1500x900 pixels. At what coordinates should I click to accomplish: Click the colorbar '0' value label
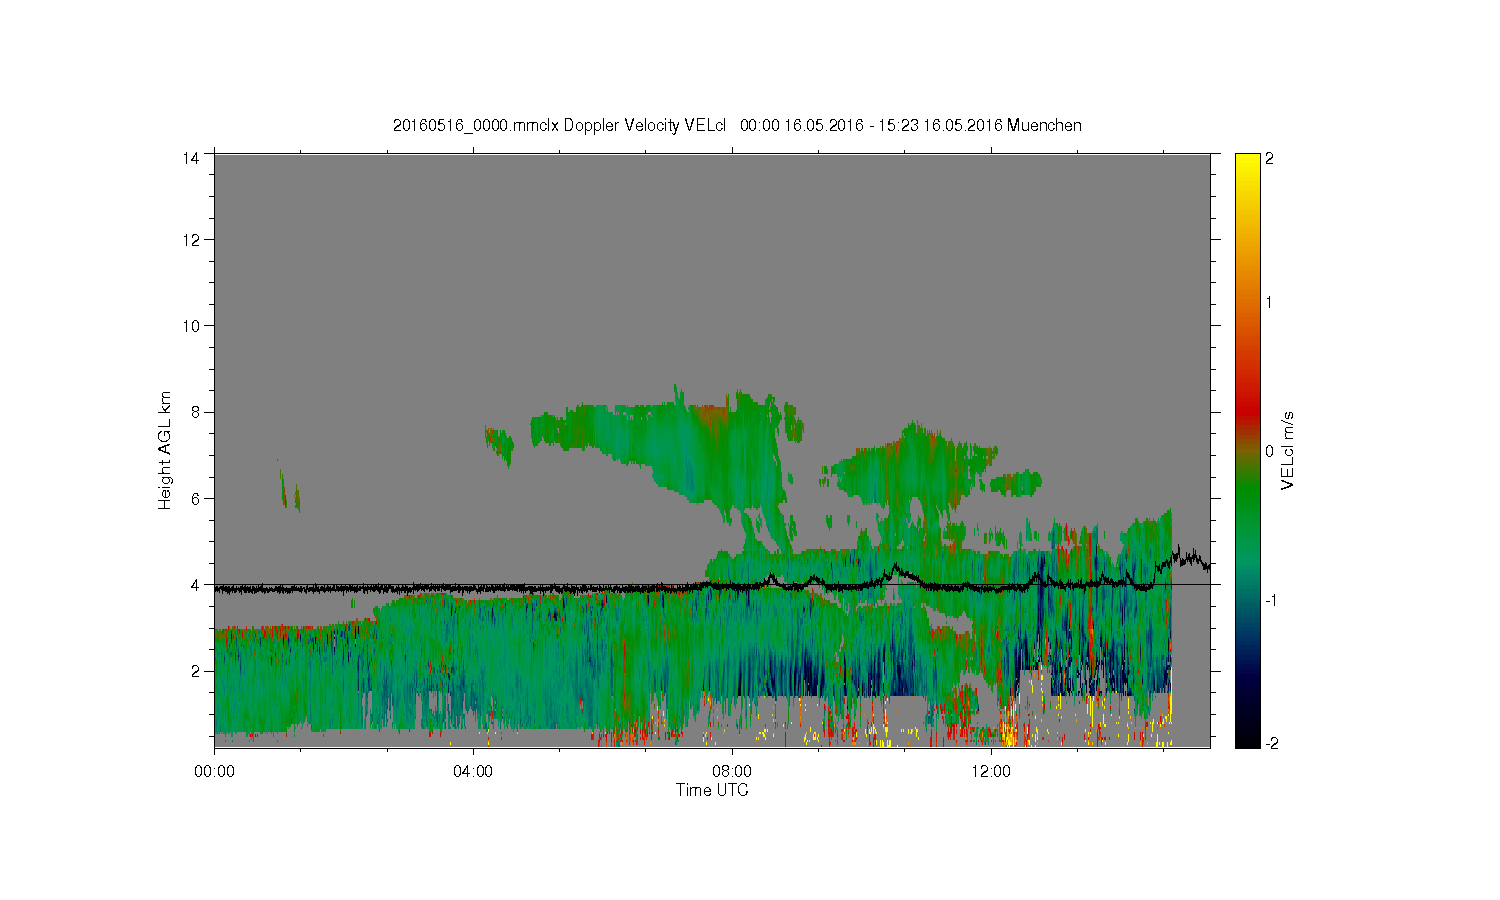click(1270, 451)
